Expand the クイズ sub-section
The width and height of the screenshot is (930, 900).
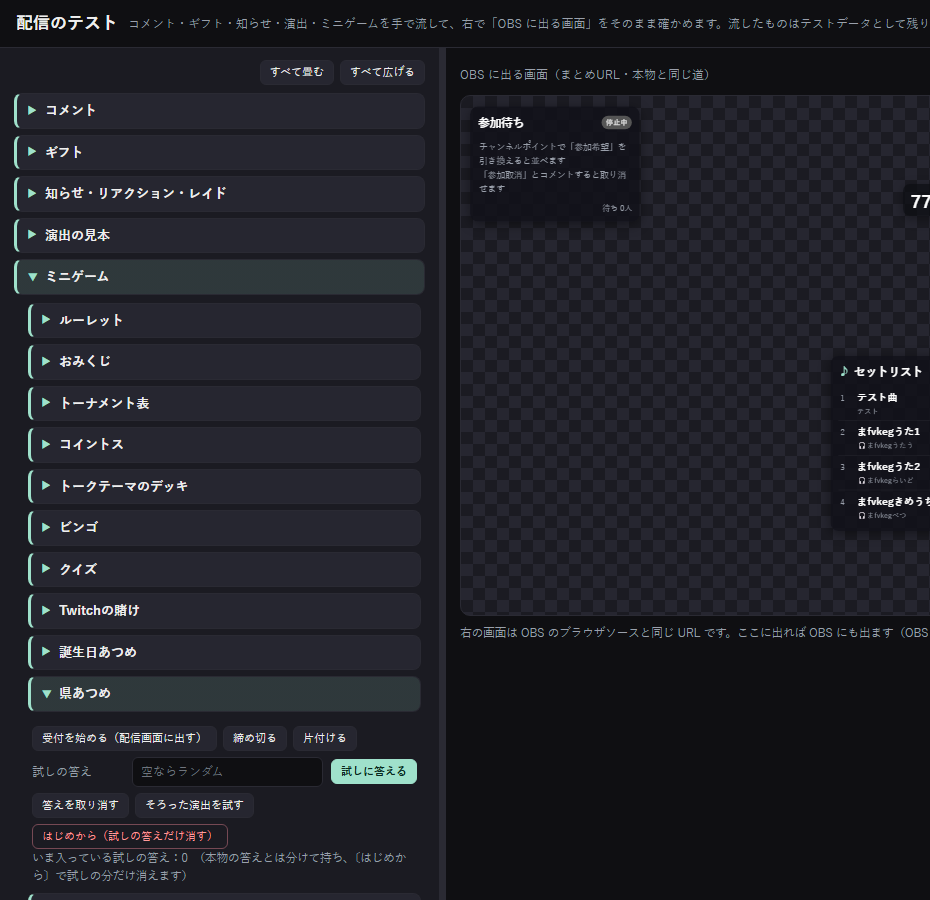[225, 569]
